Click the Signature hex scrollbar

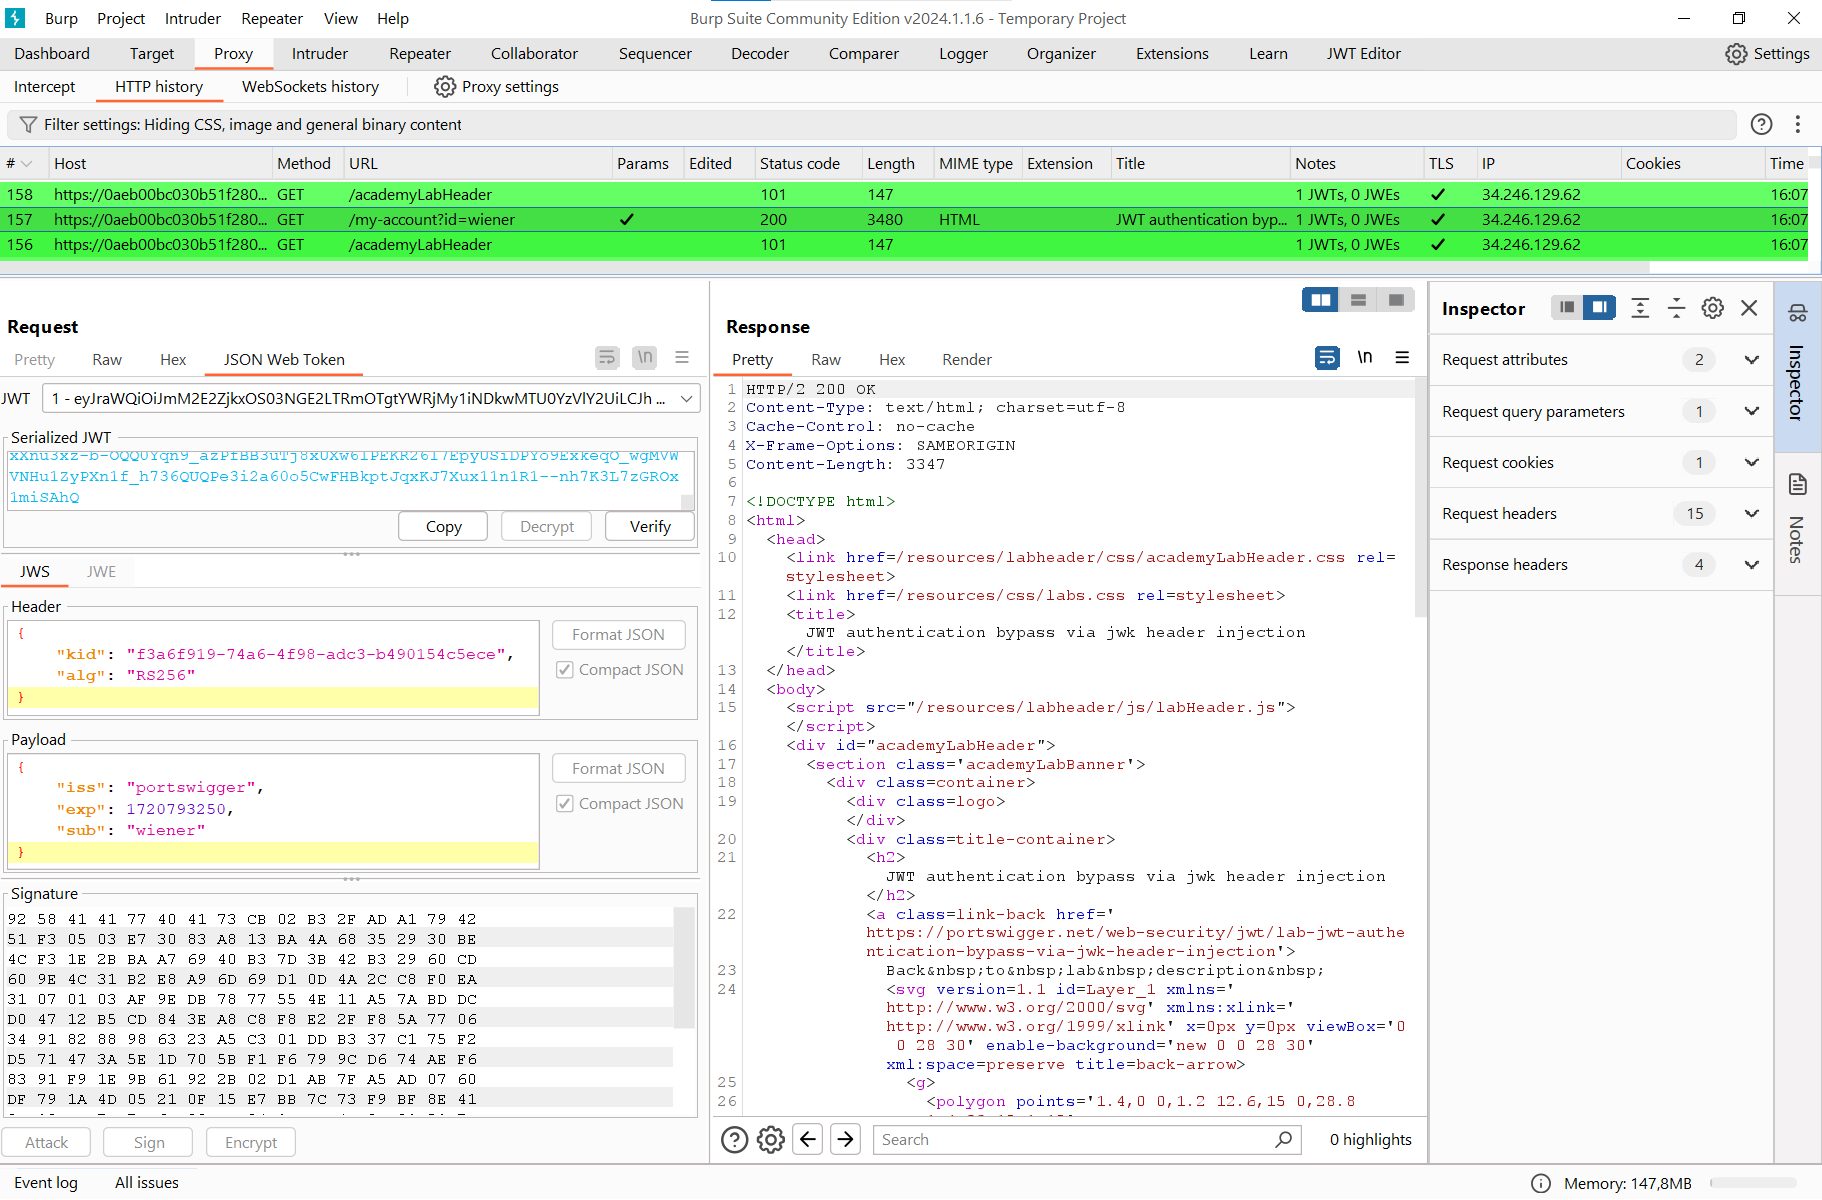[684, 968]
